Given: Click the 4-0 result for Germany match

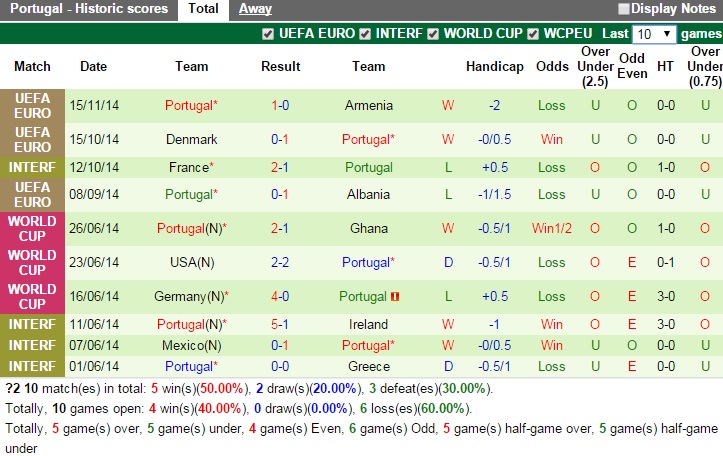Looking at the screenshot, I should coord(280,296).
